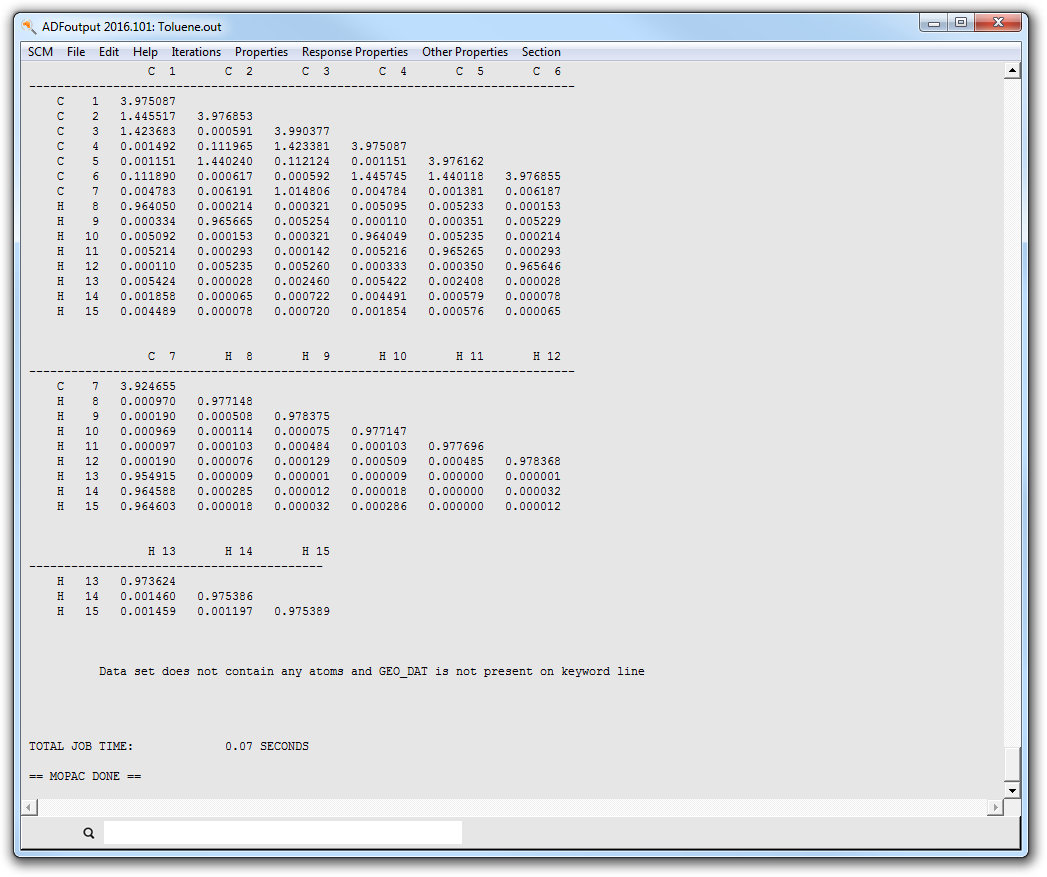Viewport: 1047px width, 877px height.
Task: Open the SCM menu
Action: pyautogui.click(x=40, y=52)
